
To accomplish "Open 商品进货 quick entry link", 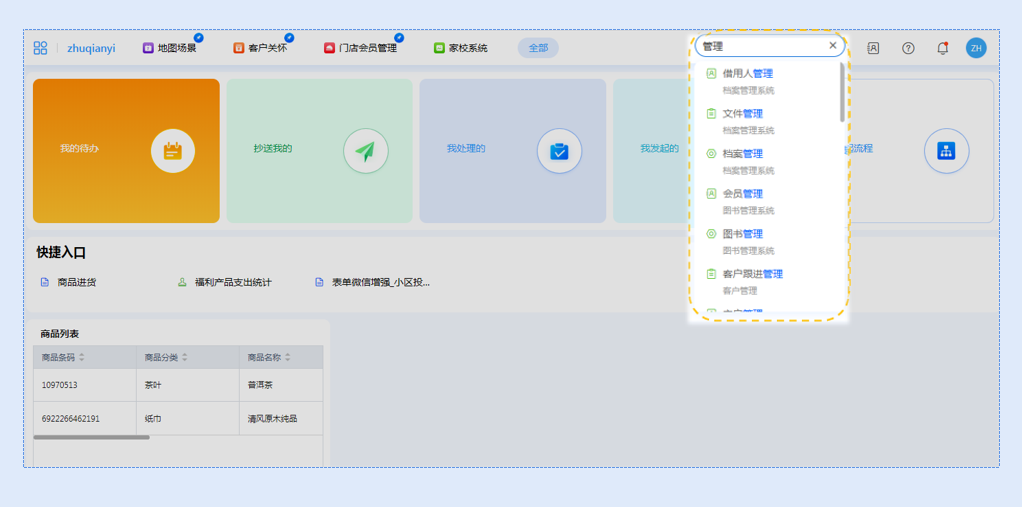I will (76, 283).
